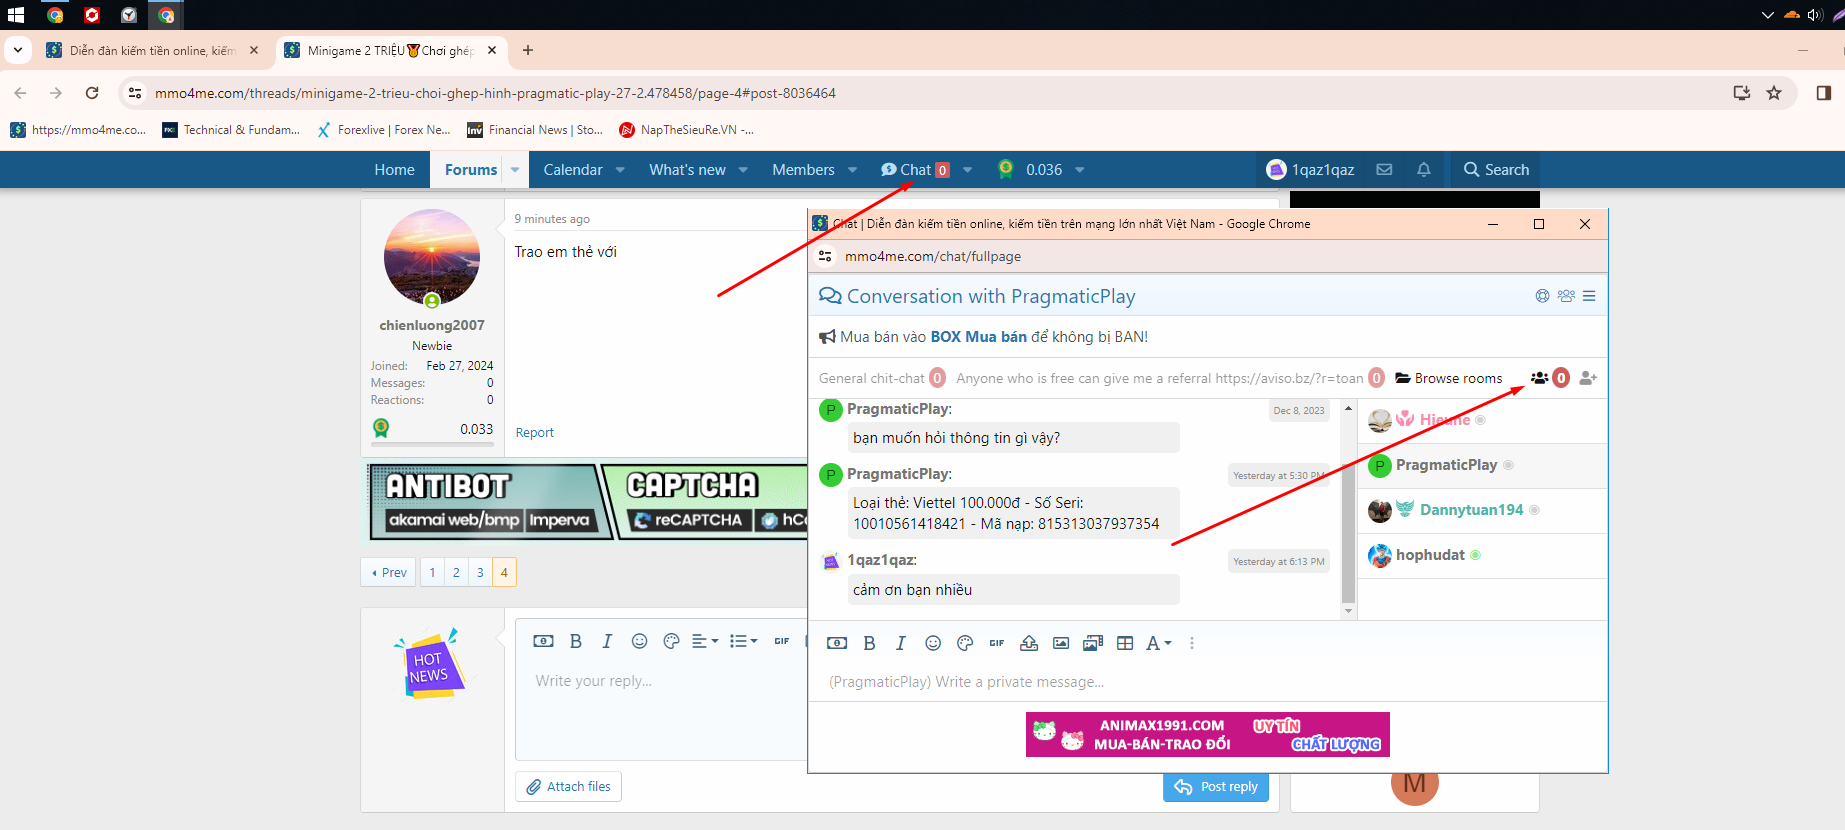Click Forums tab in navigation

(x=471, y=170)
